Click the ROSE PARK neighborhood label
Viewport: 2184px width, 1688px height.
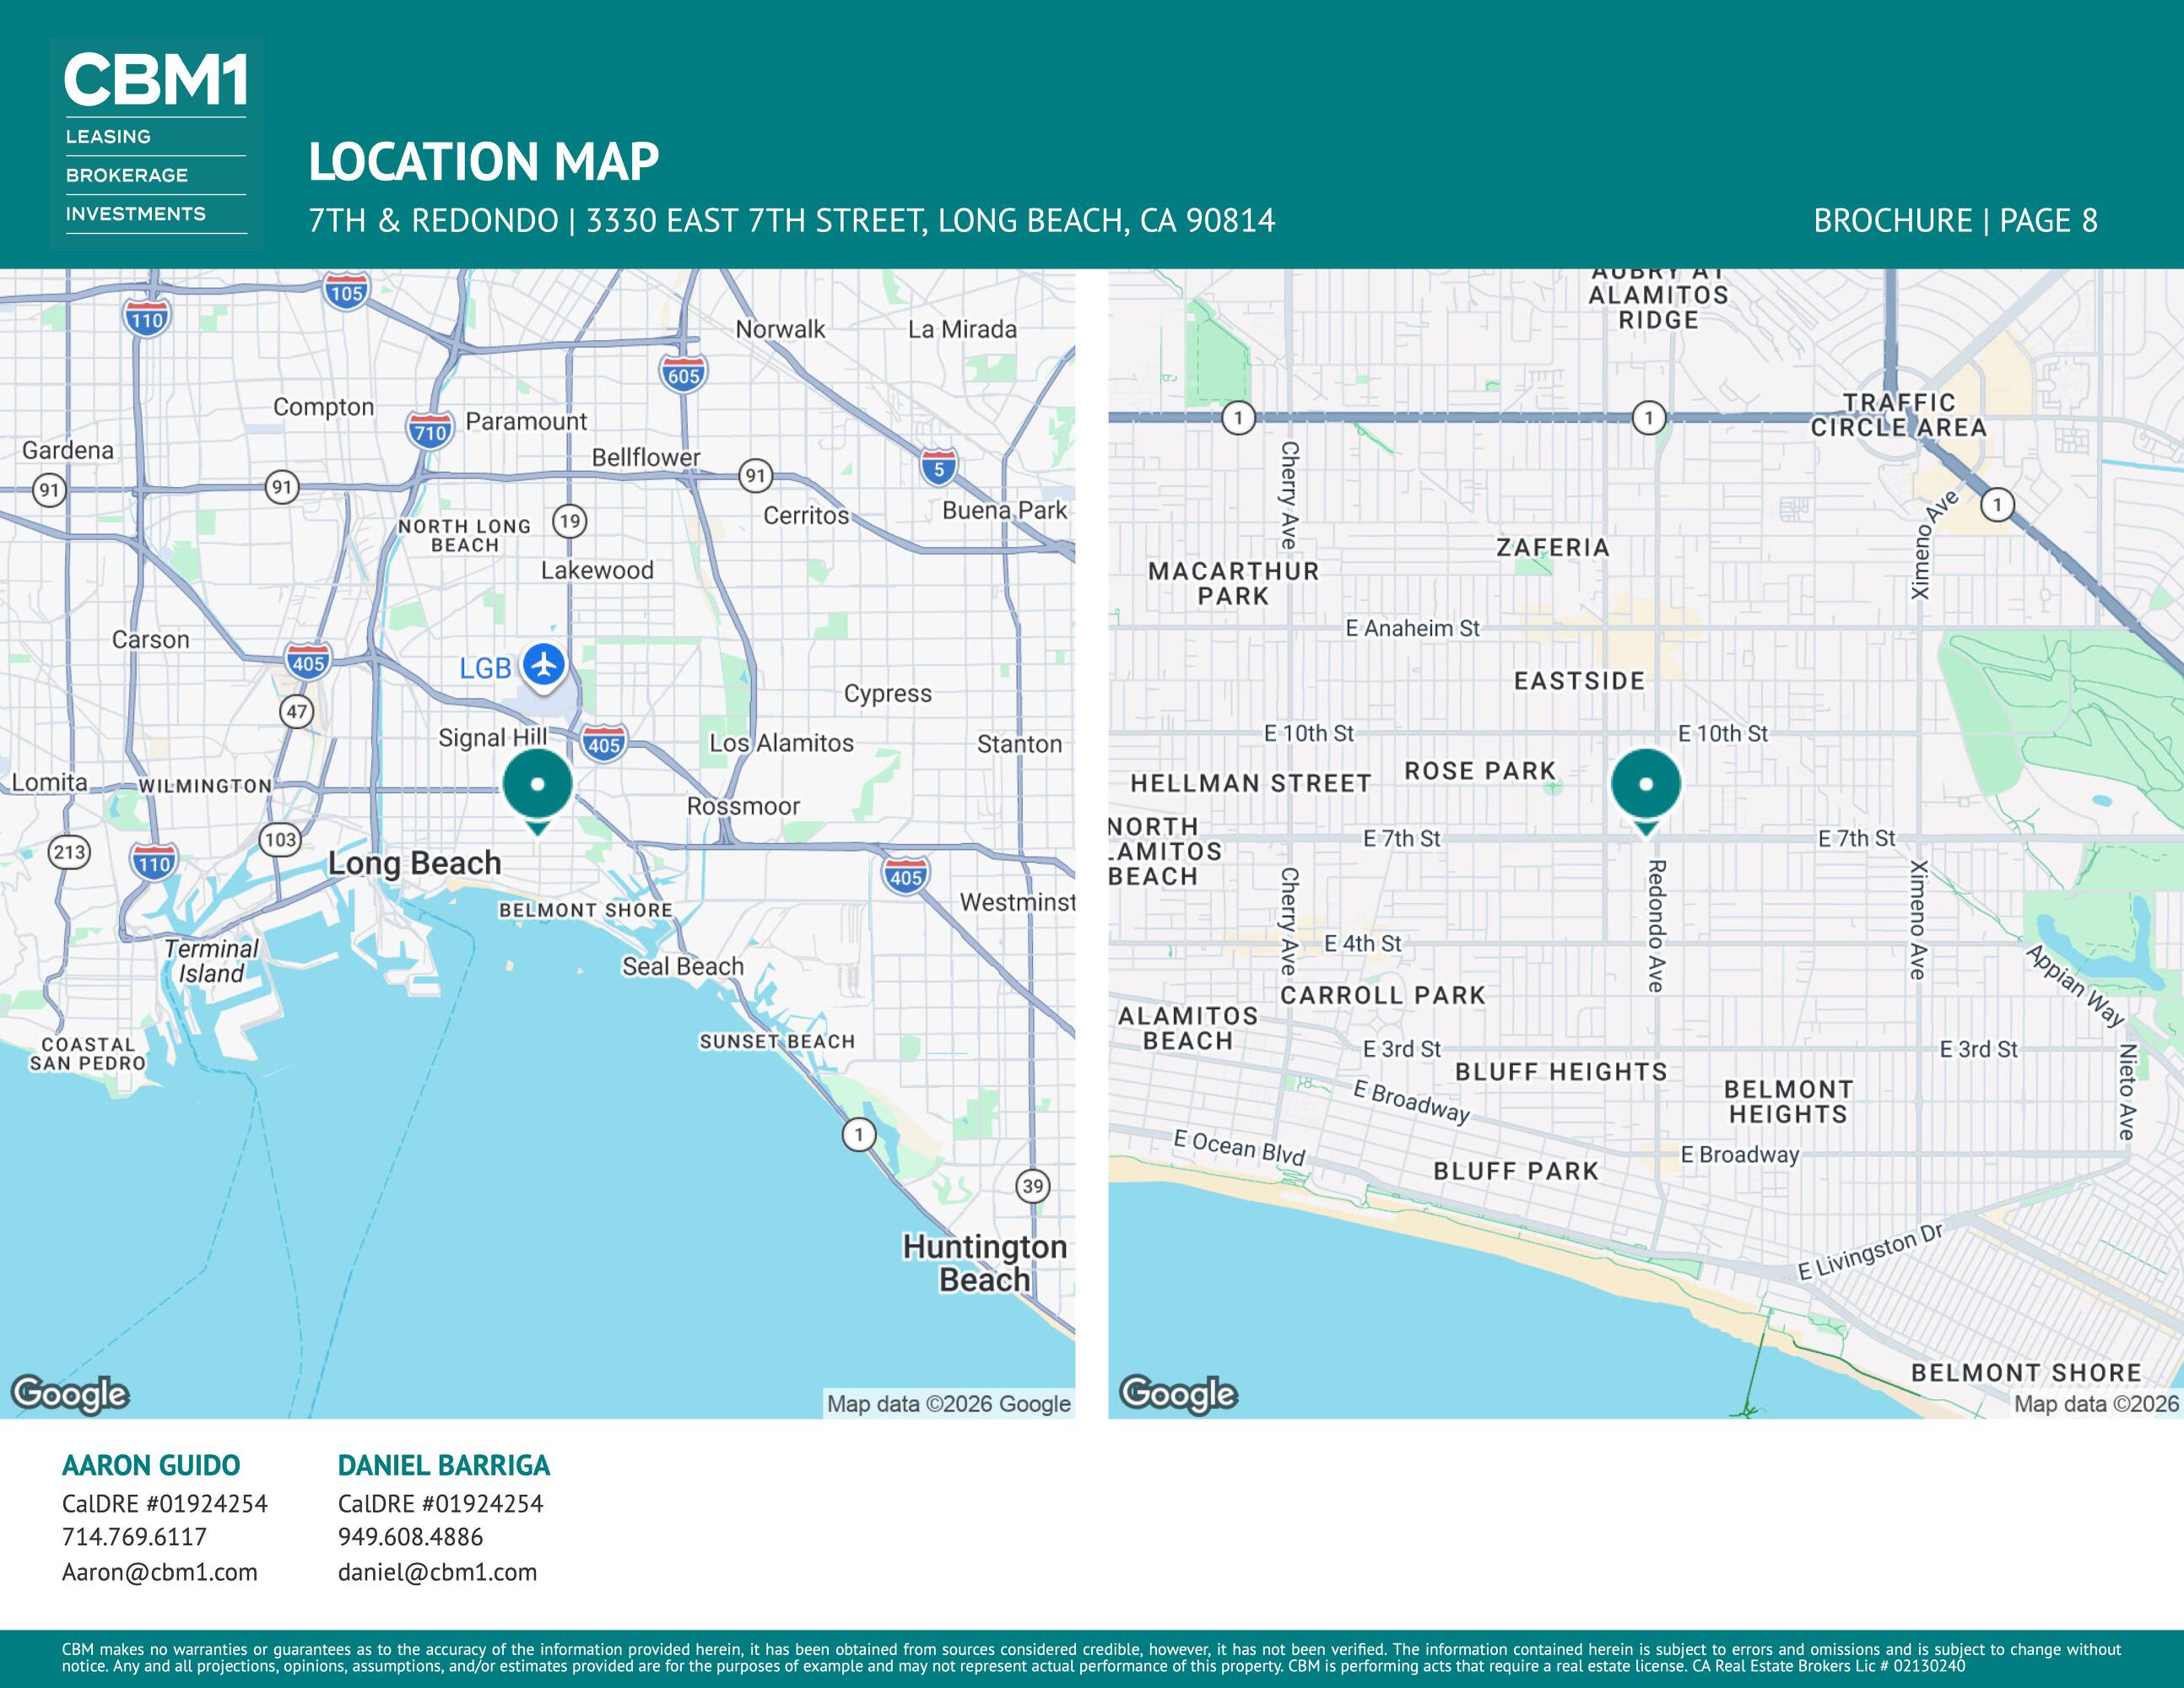point(1480,771)
